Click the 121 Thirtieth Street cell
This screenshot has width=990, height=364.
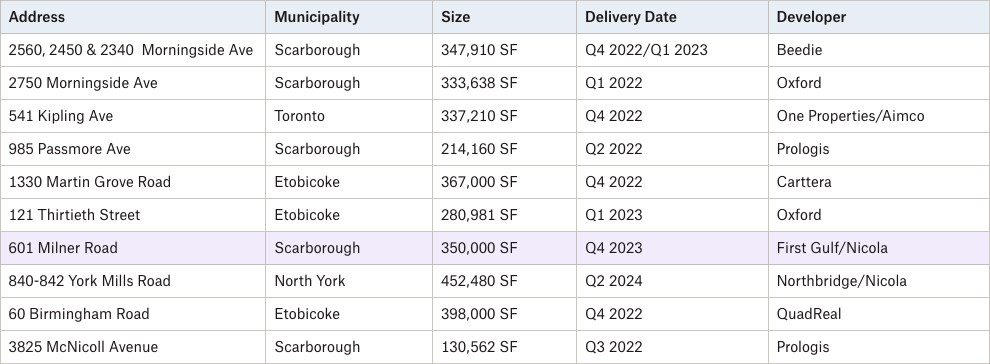[x=133, y=215]
